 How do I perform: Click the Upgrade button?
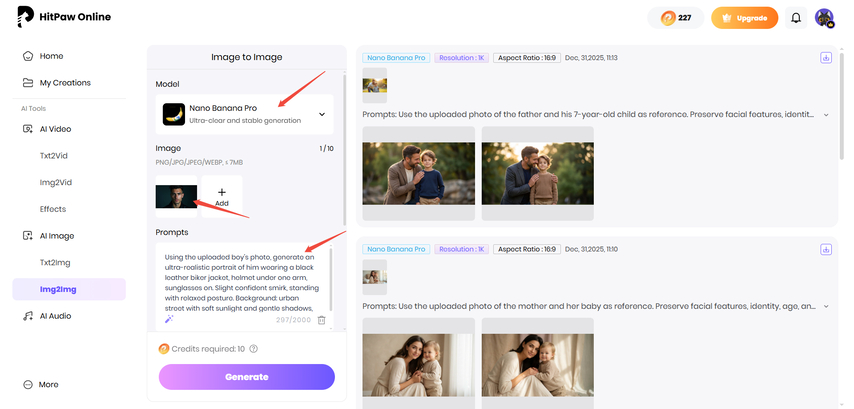coord(744,18)
